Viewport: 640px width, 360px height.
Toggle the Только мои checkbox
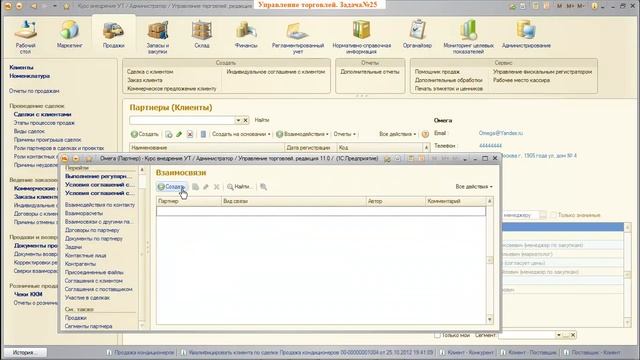click(x=437, y=335)
